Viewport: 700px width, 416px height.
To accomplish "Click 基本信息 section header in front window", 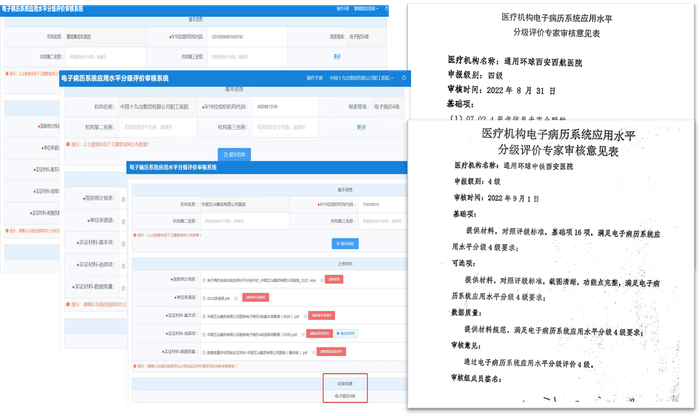I will tap(345, 190).
